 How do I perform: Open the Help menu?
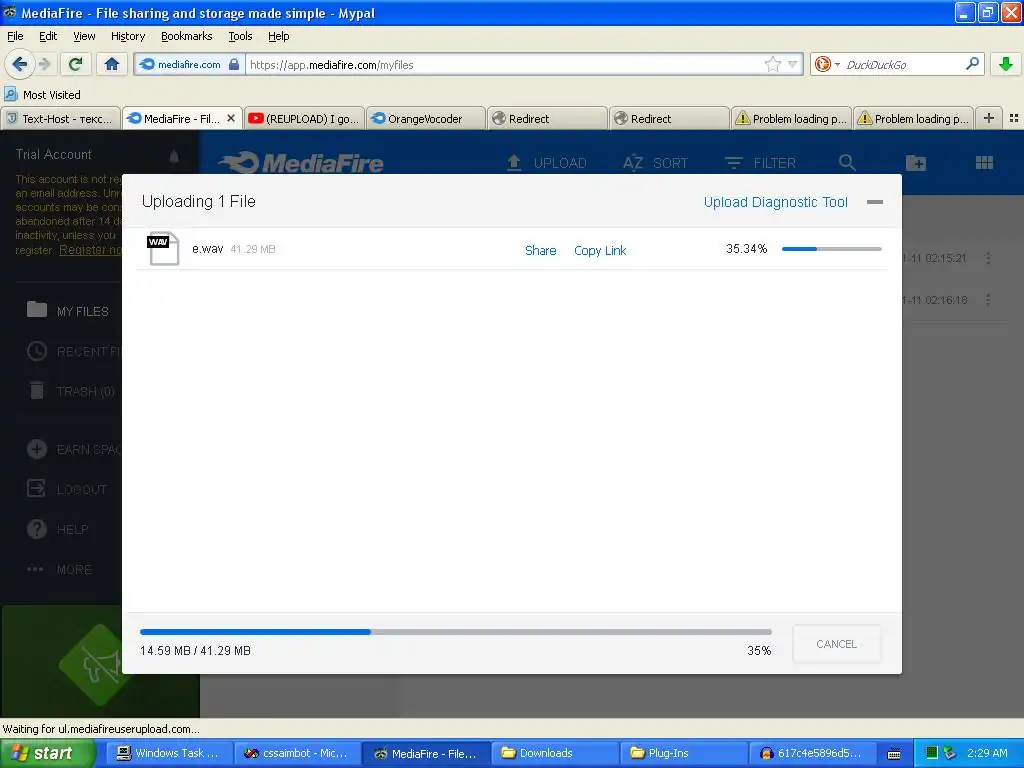pyautogui.click(x=278, y=36)
